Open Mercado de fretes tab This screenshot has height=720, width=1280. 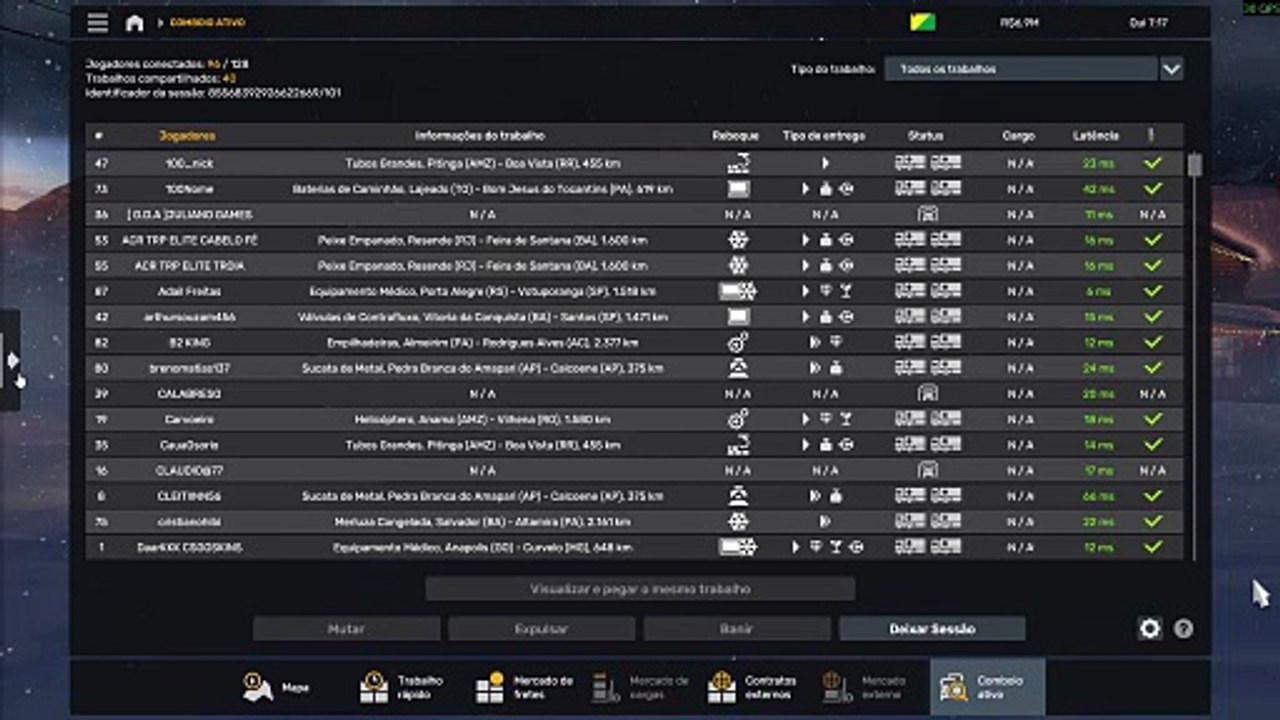(525, 687)
